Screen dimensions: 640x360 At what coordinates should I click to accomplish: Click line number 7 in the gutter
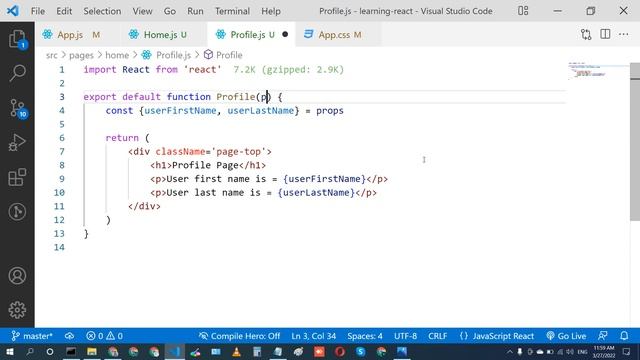62,151
